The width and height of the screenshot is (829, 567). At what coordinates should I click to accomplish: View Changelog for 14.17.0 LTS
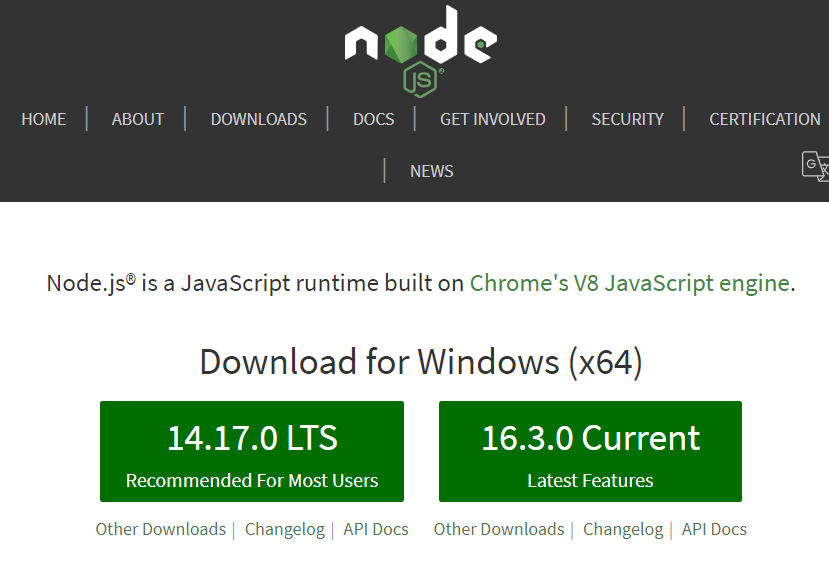point(285,529)
